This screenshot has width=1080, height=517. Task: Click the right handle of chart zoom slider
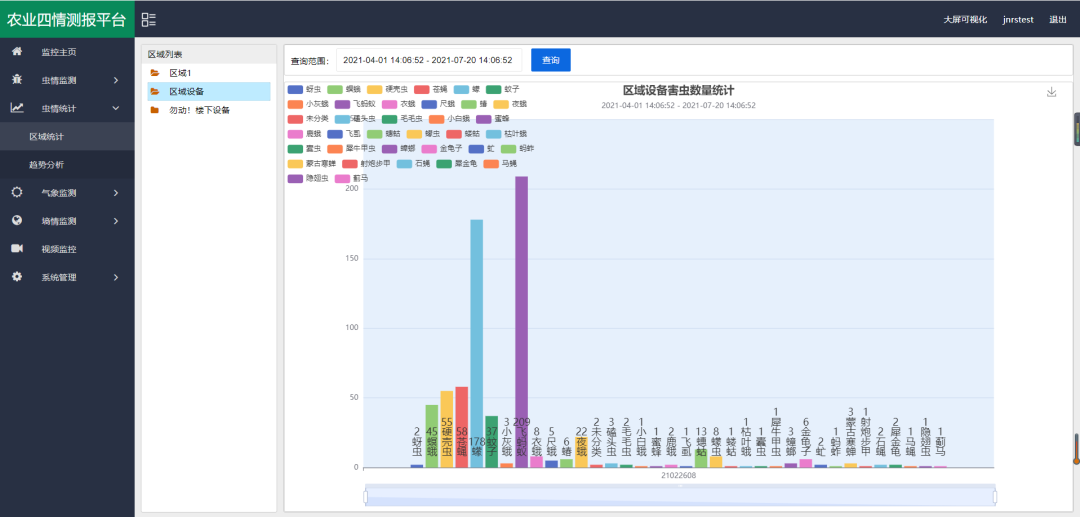(995, 497)
